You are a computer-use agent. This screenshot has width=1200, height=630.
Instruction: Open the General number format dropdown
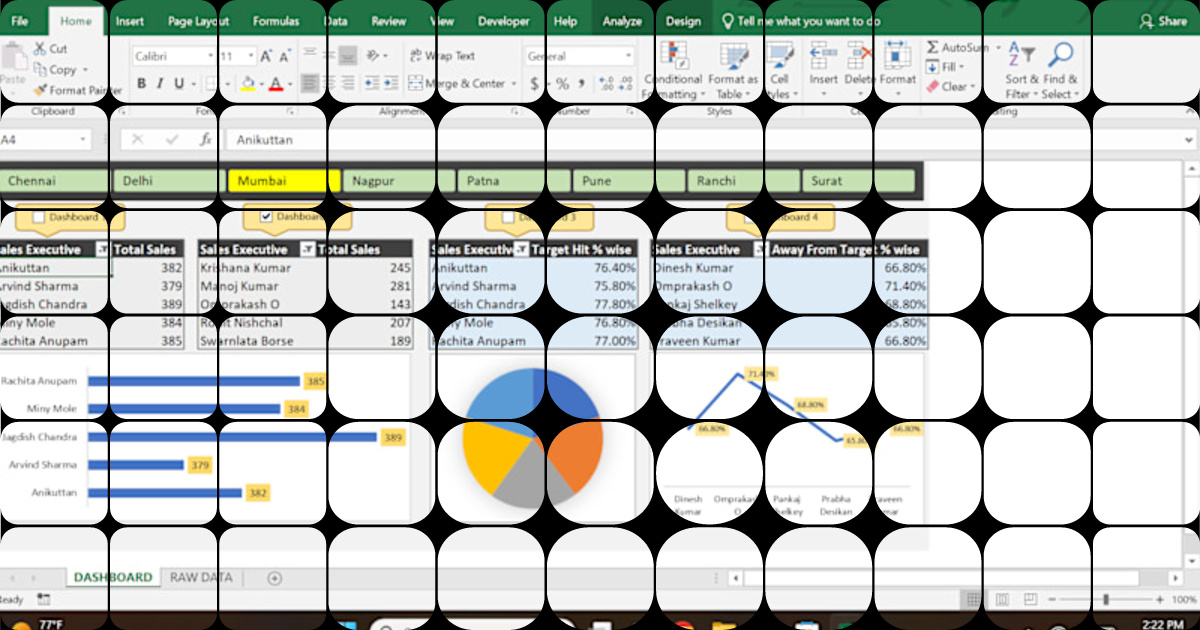tap(628, 57)
